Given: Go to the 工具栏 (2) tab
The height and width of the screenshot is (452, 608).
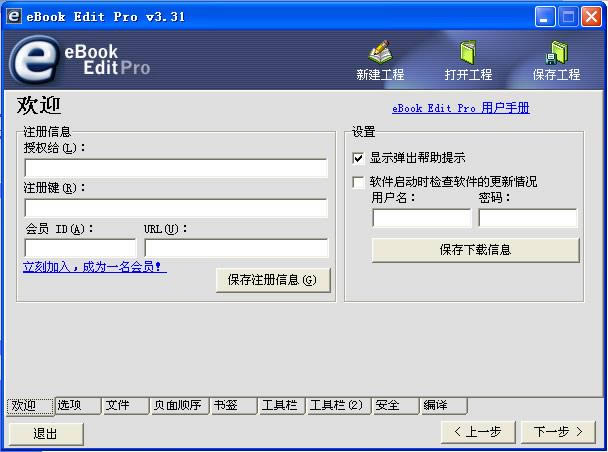Looking at the screenshot, I should (339, 405).
